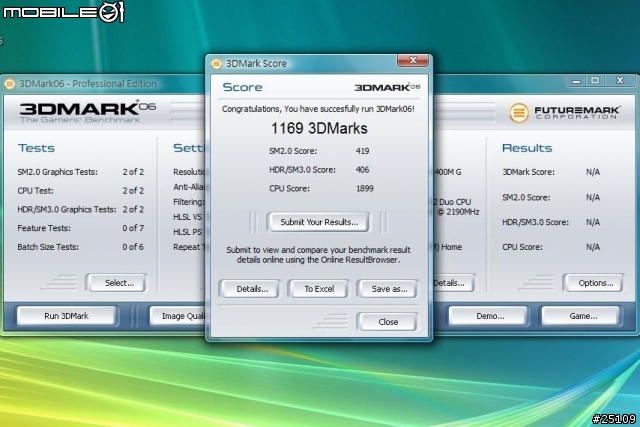Click the 1169 3DMarks score text

[319, 129]
